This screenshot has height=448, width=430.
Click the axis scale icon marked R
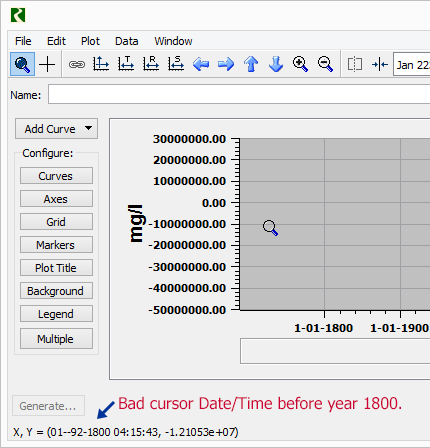point(151,64)
